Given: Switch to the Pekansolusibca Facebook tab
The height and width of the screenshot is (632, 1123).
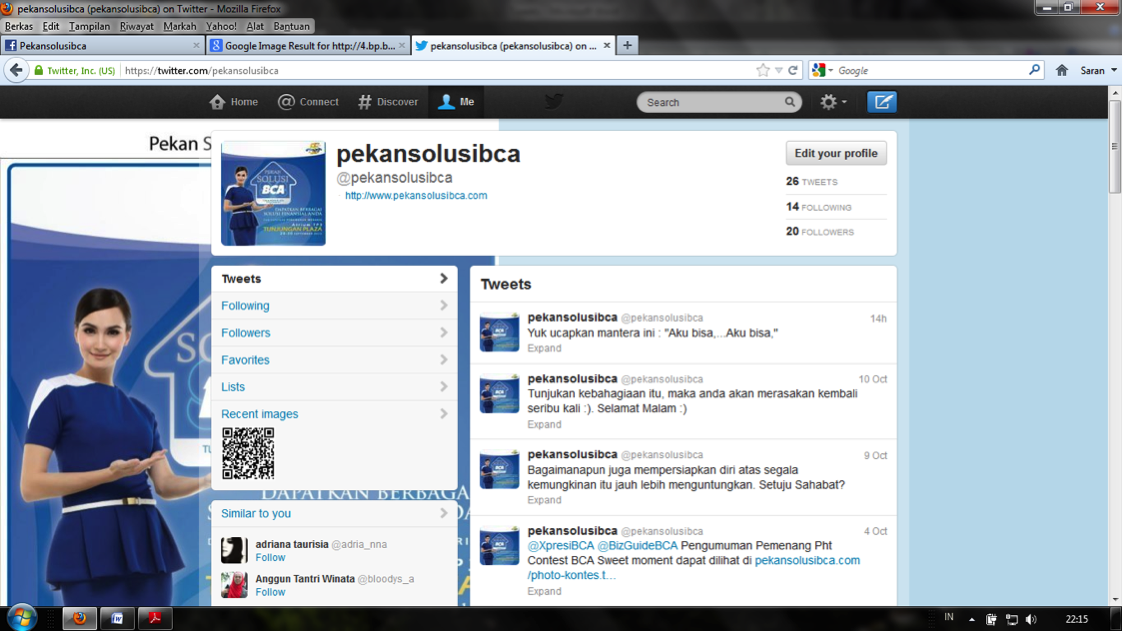Looking at the screenshot, I should coord(100,45).
